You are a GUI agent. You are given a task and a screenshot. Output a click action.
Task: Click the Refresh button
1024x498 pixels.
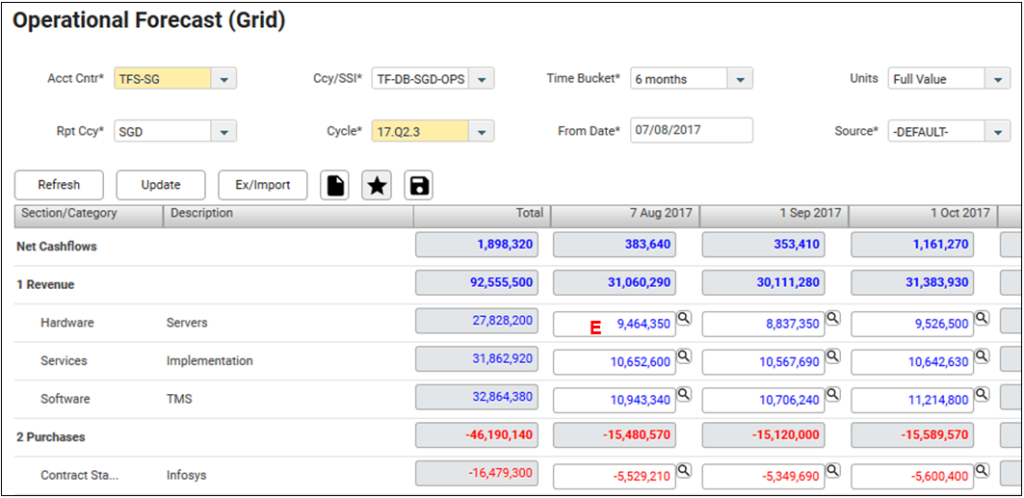(x=59, y=185)
